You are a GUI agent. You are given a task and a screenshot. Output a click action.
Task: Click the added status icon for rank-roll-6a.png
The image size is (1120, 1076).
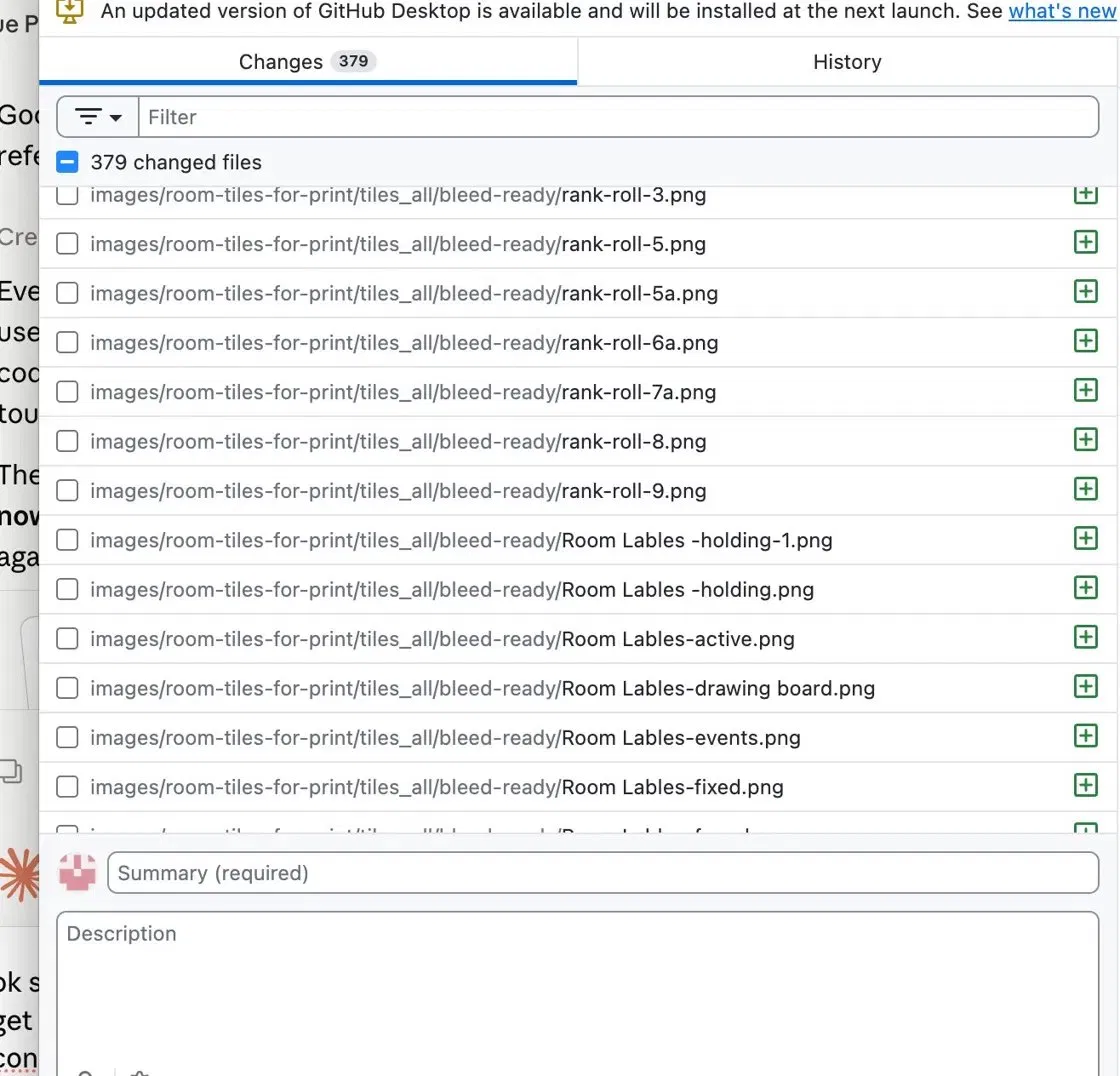click(1086, 341)
